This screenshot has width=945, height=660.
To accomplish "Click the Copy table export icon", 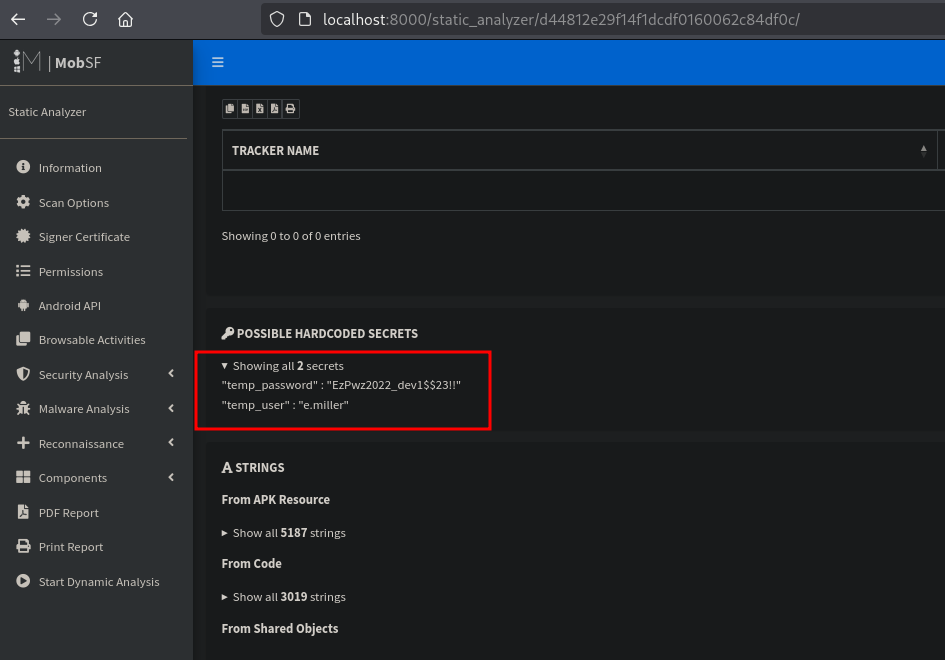I will tap(230, 109).
